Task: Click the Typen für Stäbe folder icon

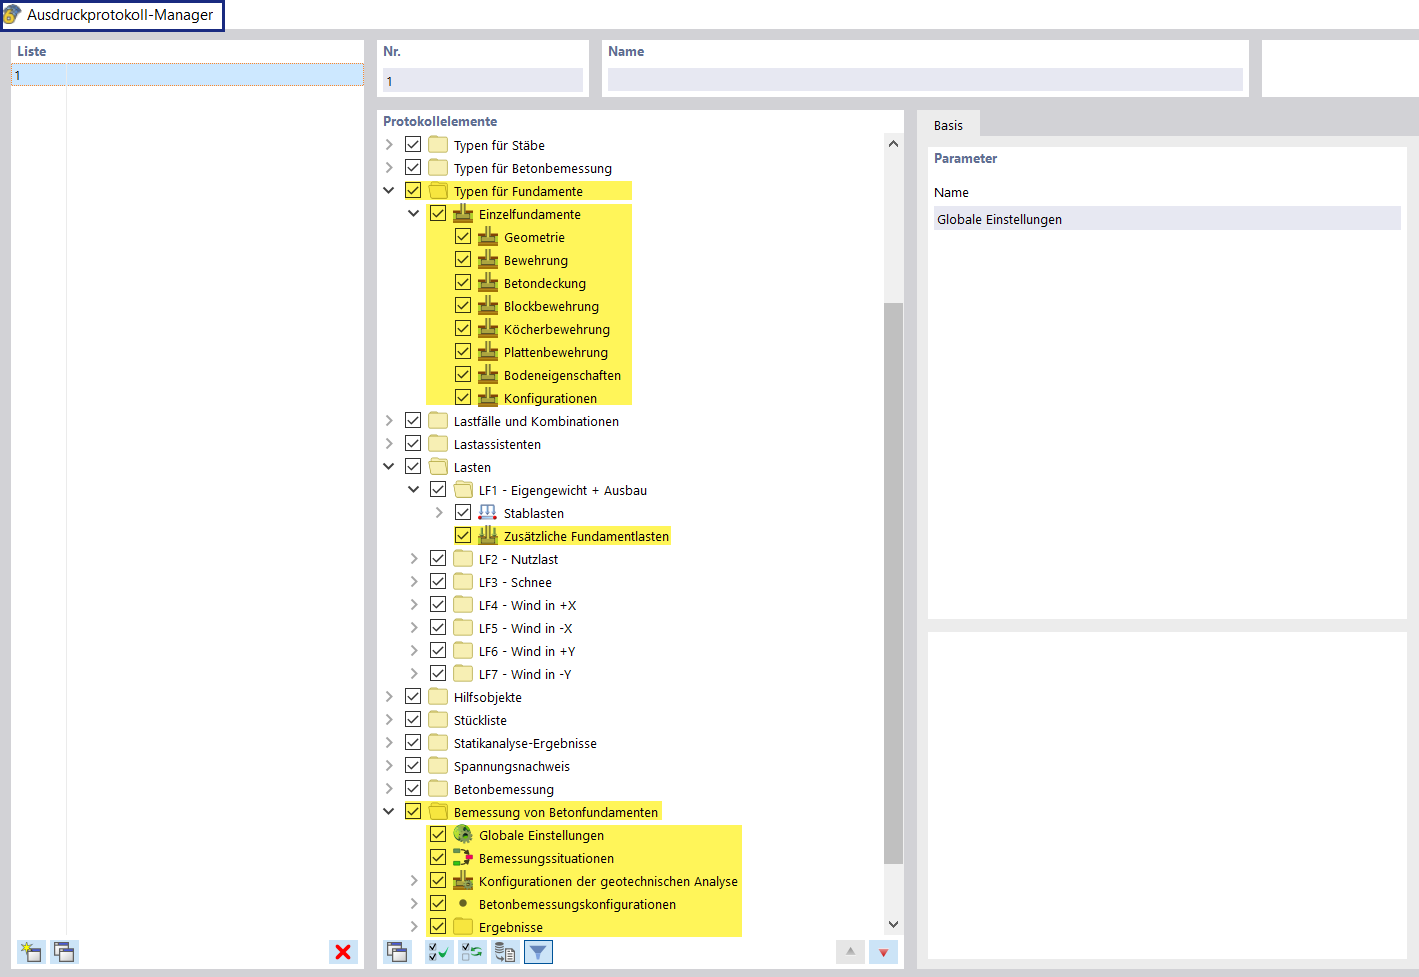Action: (438, 144)
